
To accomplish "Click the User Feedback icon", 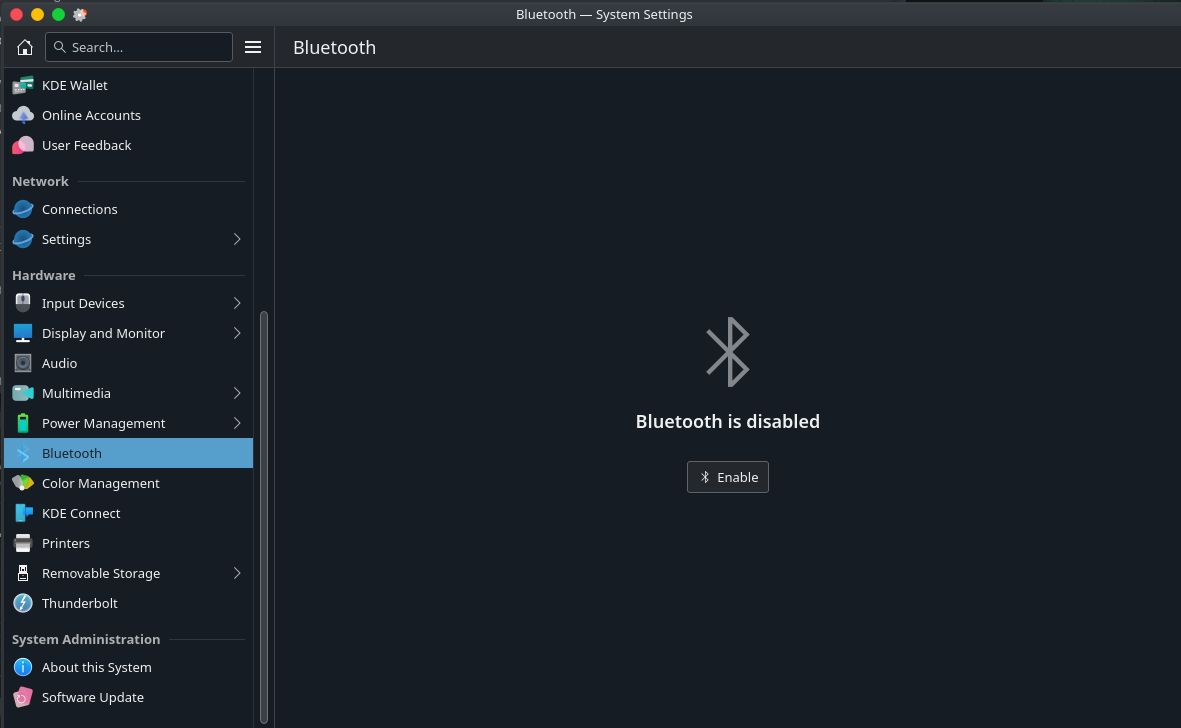I will [x=23, y=145].
